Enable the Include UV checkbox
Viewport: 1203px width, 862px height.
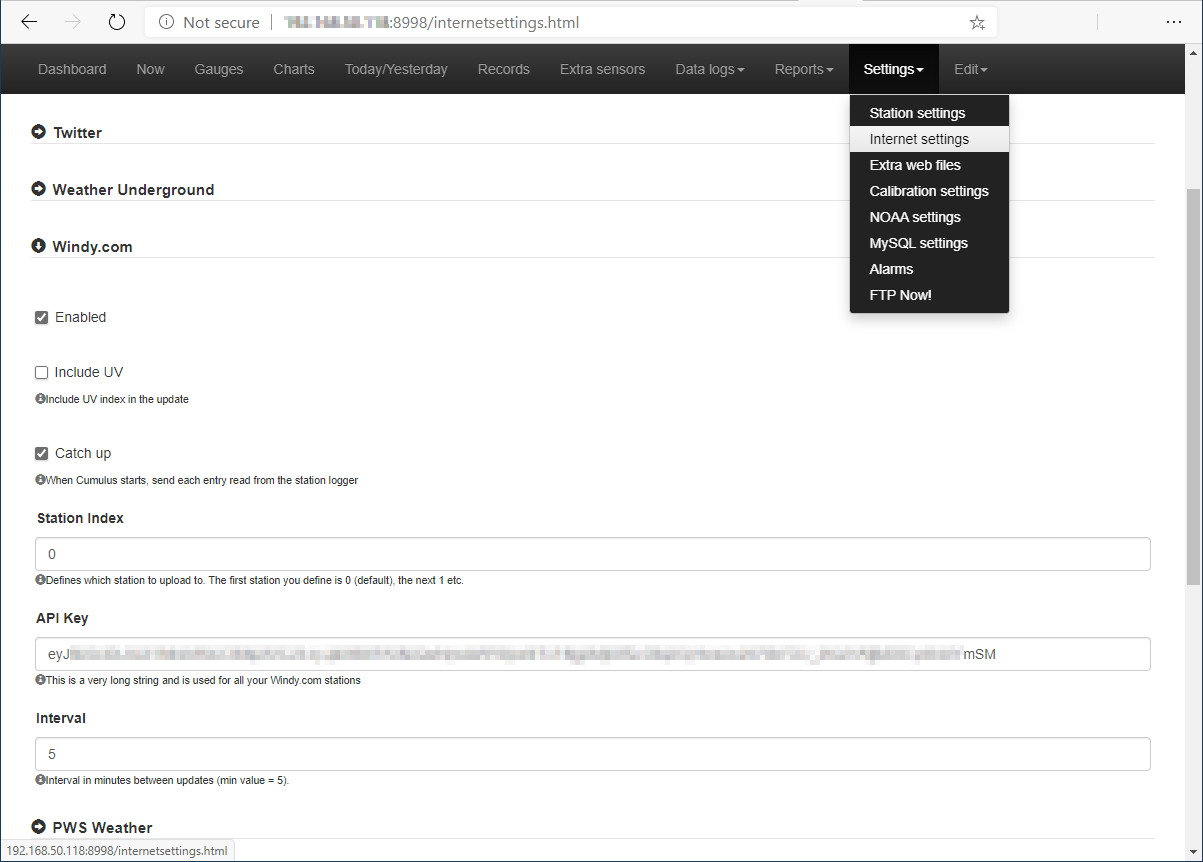41,372
